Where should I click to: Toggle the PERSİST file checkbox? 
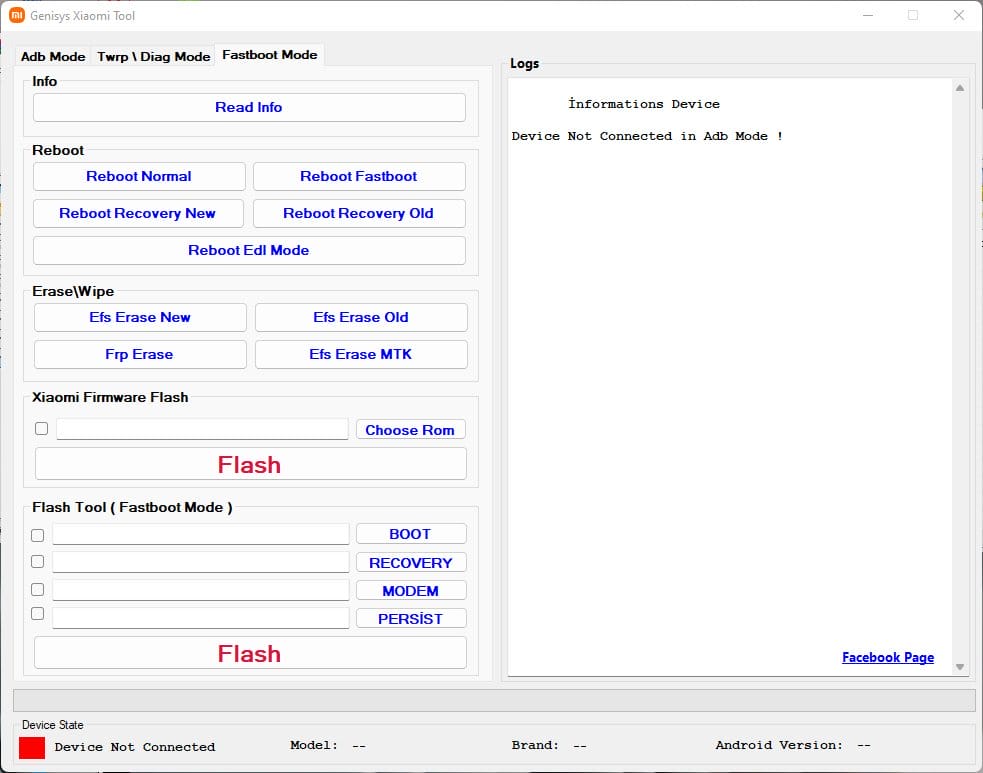click(x=37, y=613)
